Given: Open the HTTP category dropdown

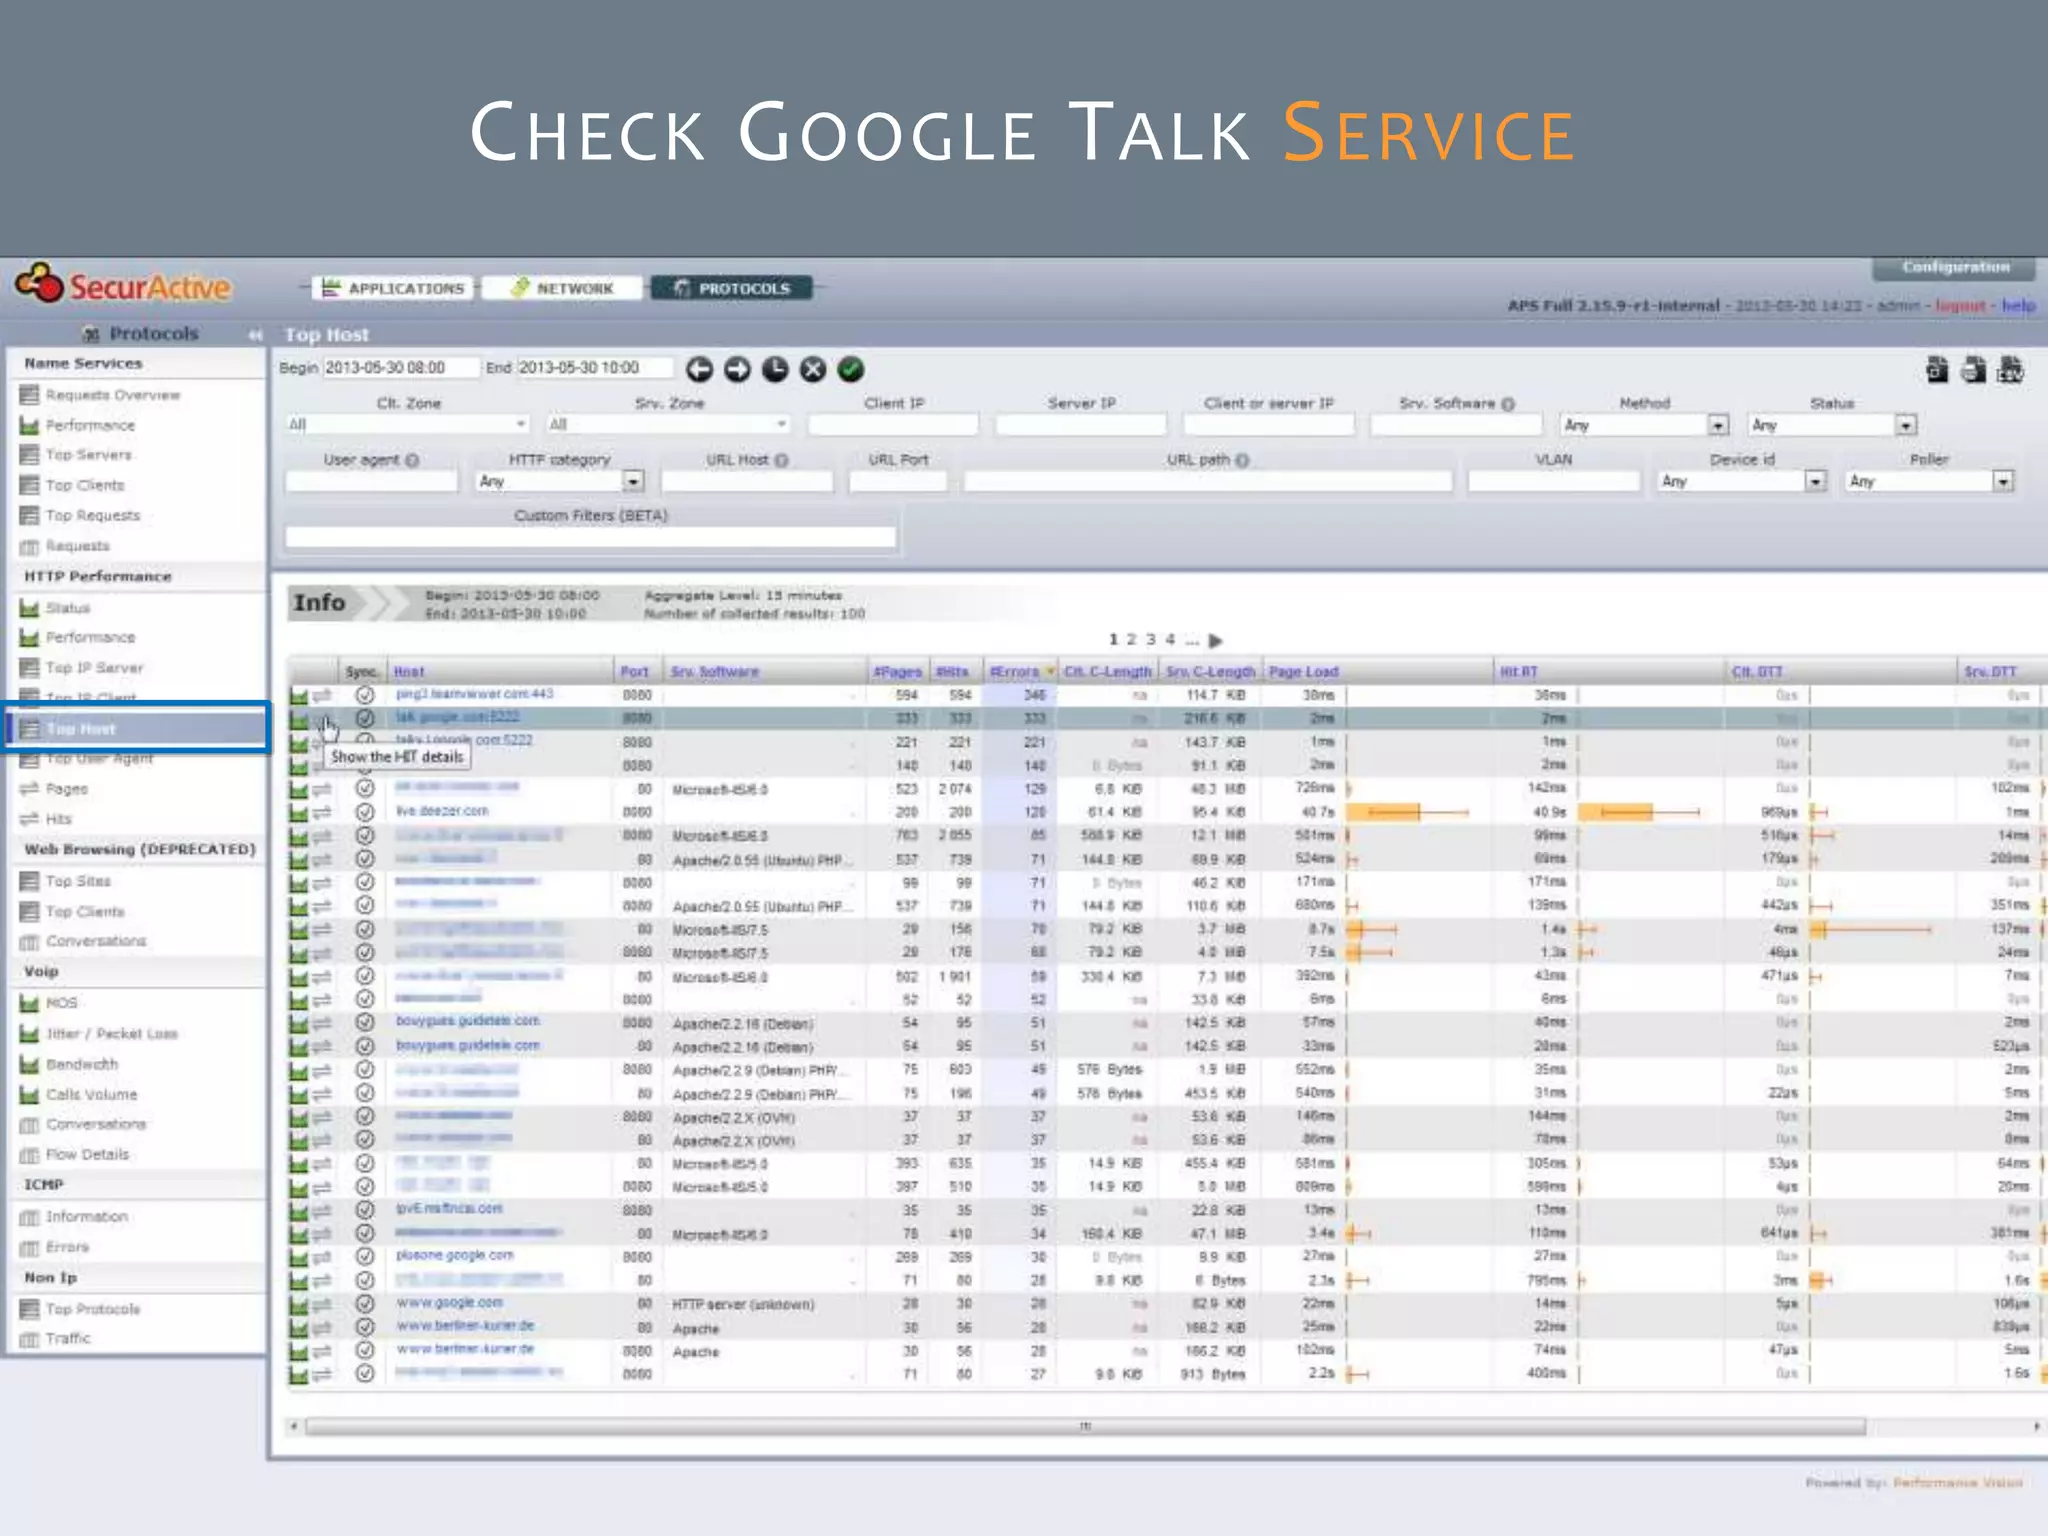Looking at the screenshot, I should pyautogui.click(x=559, y=482).
